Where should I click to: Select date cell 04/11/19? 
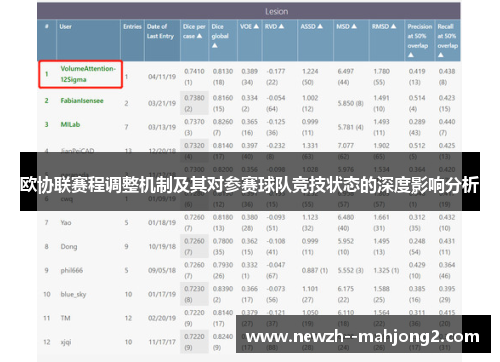pos(162,77)
